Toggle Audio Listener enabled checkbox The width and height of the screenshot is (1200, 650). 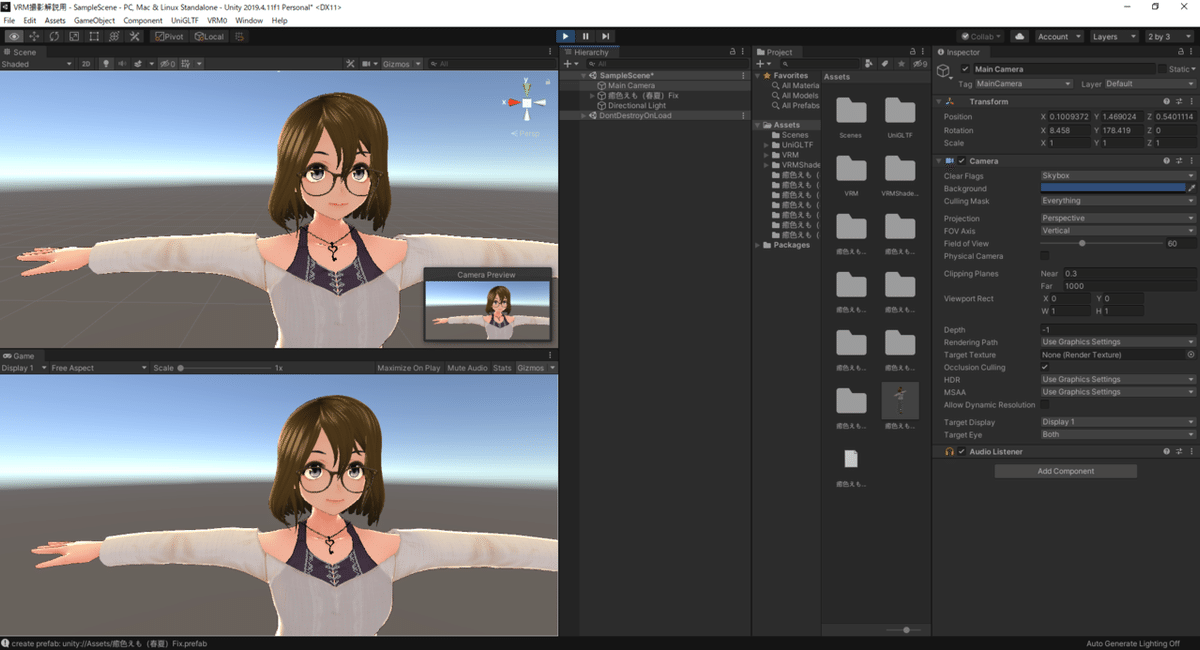(x=962, y=451)
